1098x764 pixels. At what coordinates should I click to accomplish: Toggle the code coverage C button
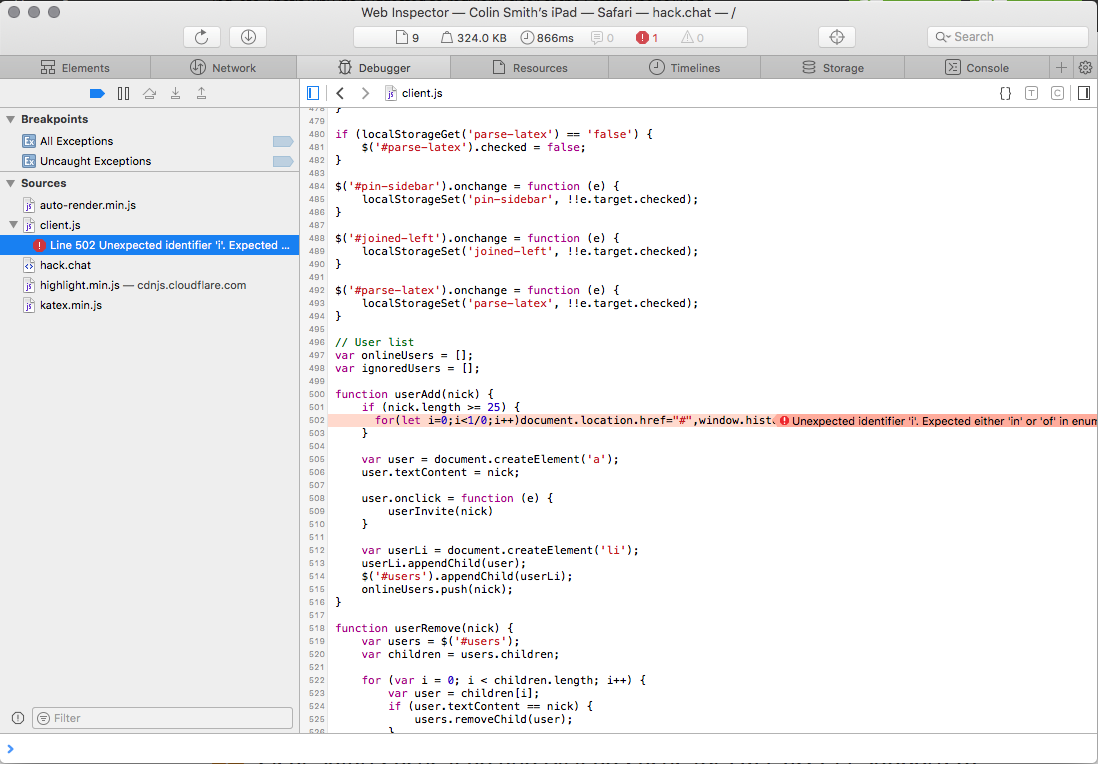(x=1057, y=93)
